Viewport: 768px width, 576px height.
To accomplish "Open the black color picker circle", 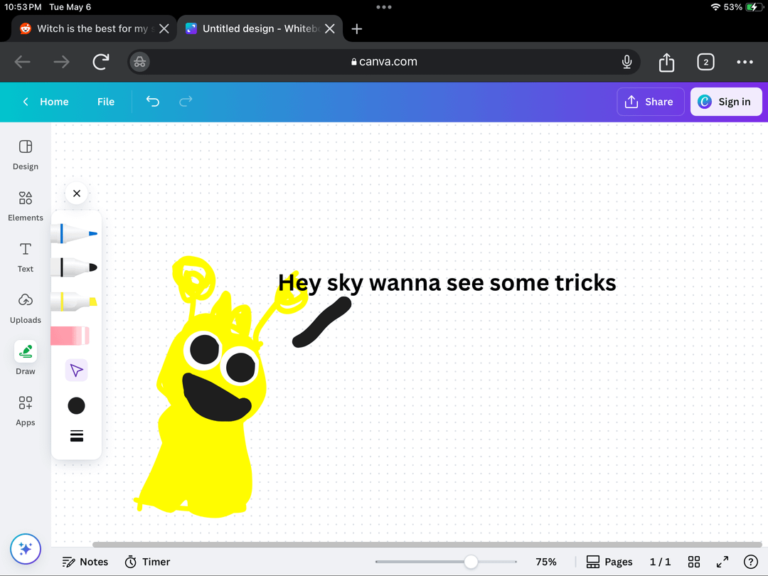I will point(76,406).
